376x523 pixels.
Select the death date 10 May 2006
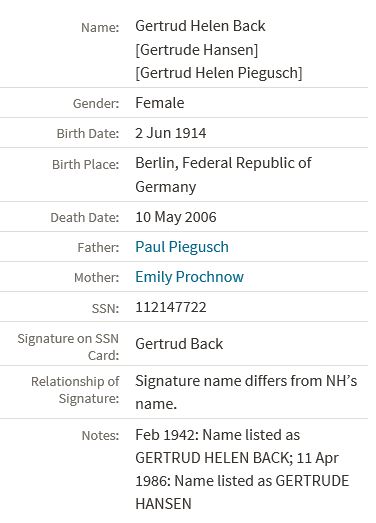click(176, 217)
